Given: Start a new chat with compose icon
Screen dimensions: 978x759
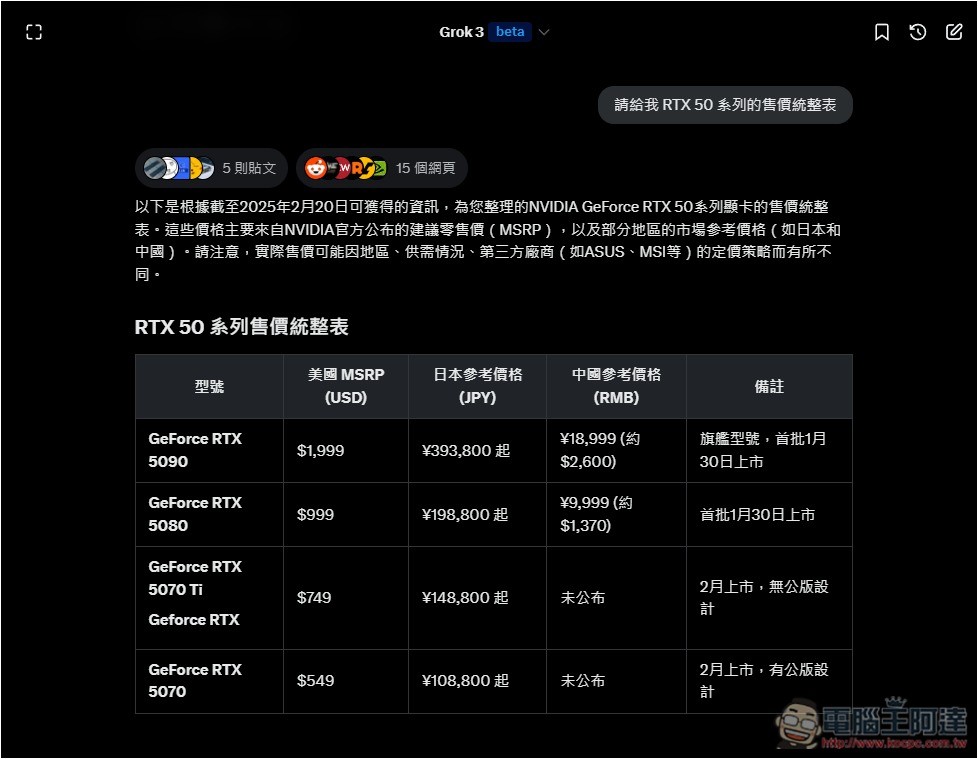Looking at the screenshot, I should tap(954, 32).
